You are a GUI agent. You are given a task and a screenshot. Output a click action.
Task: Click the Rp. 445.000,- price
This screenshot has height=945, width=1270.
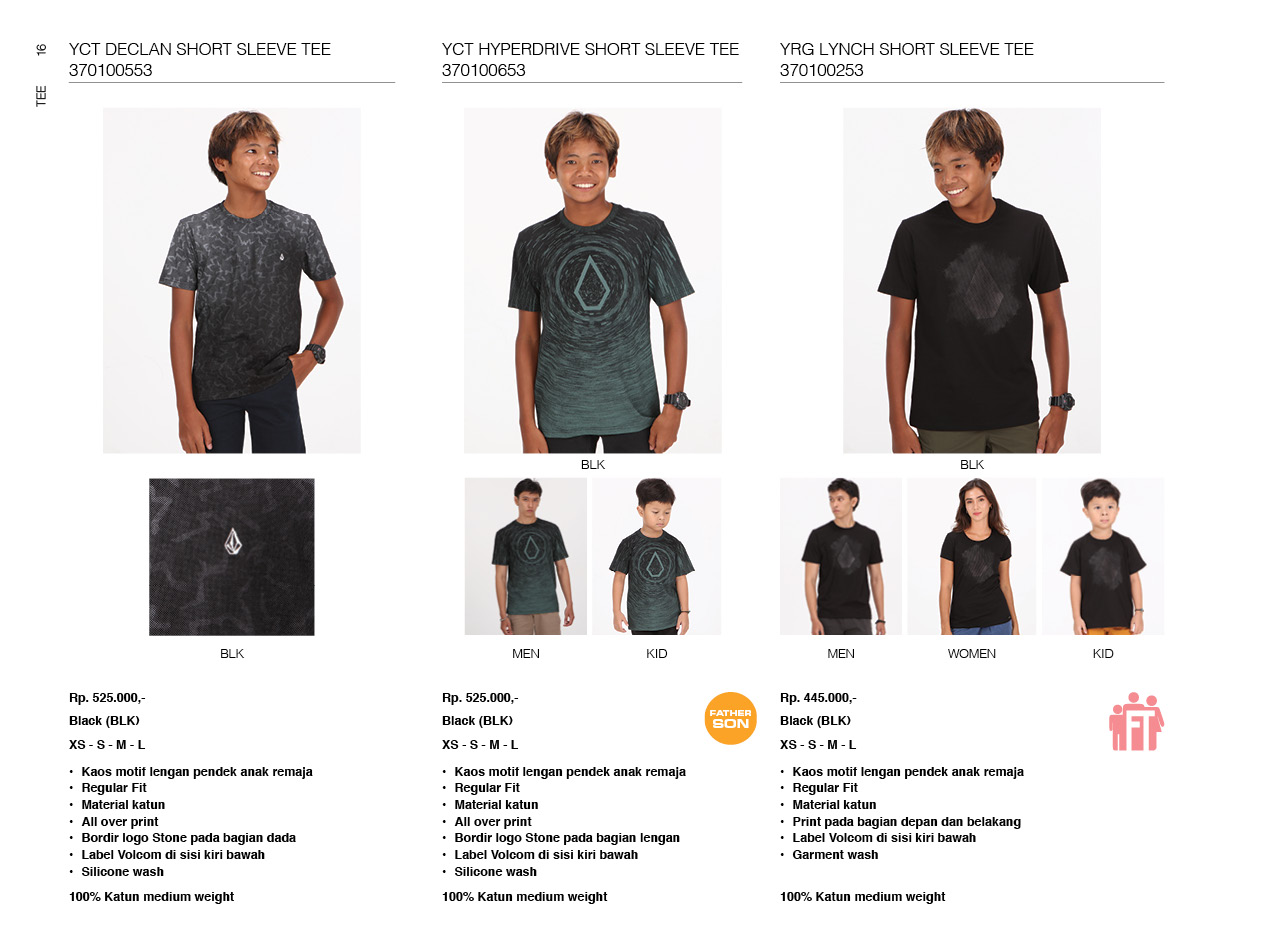pyautogui.click(x=818, y=698)
